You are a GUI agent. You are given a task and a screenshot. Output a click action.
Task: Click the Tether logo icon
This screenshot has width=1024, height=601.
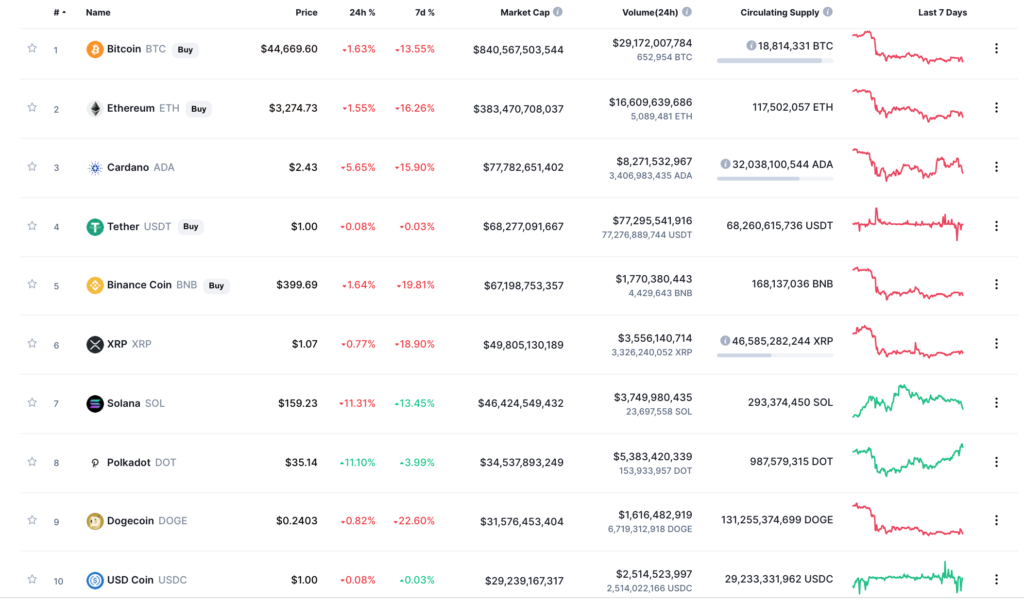coord(95,227)
